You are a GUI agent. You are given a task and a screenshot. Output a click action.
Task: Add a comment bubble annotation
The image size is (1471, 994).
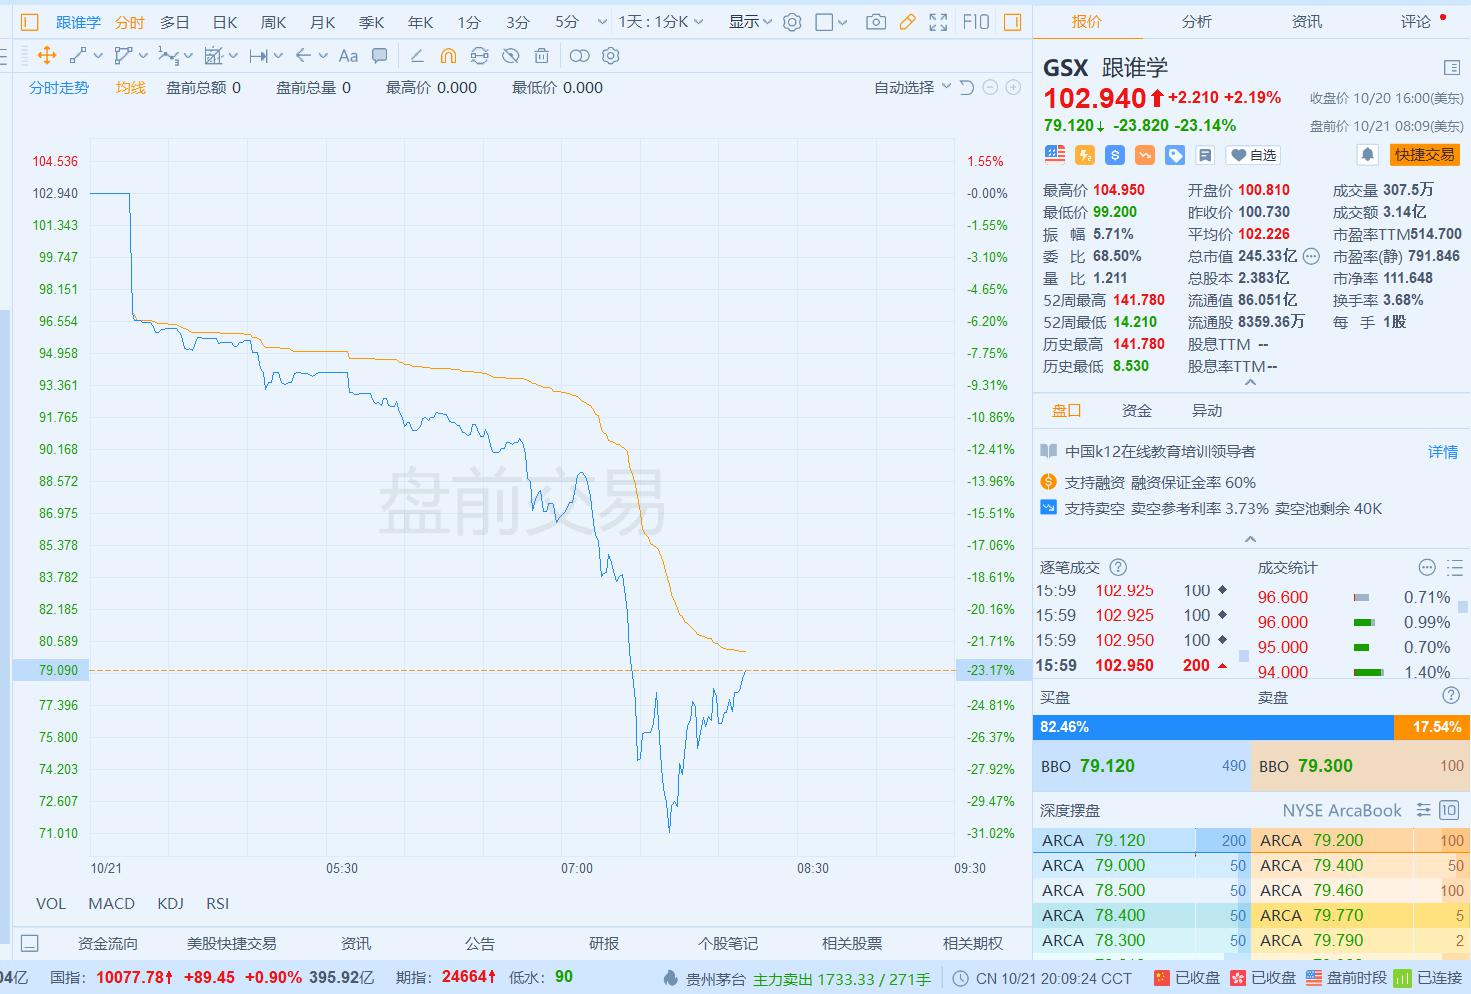coord(379,56)
